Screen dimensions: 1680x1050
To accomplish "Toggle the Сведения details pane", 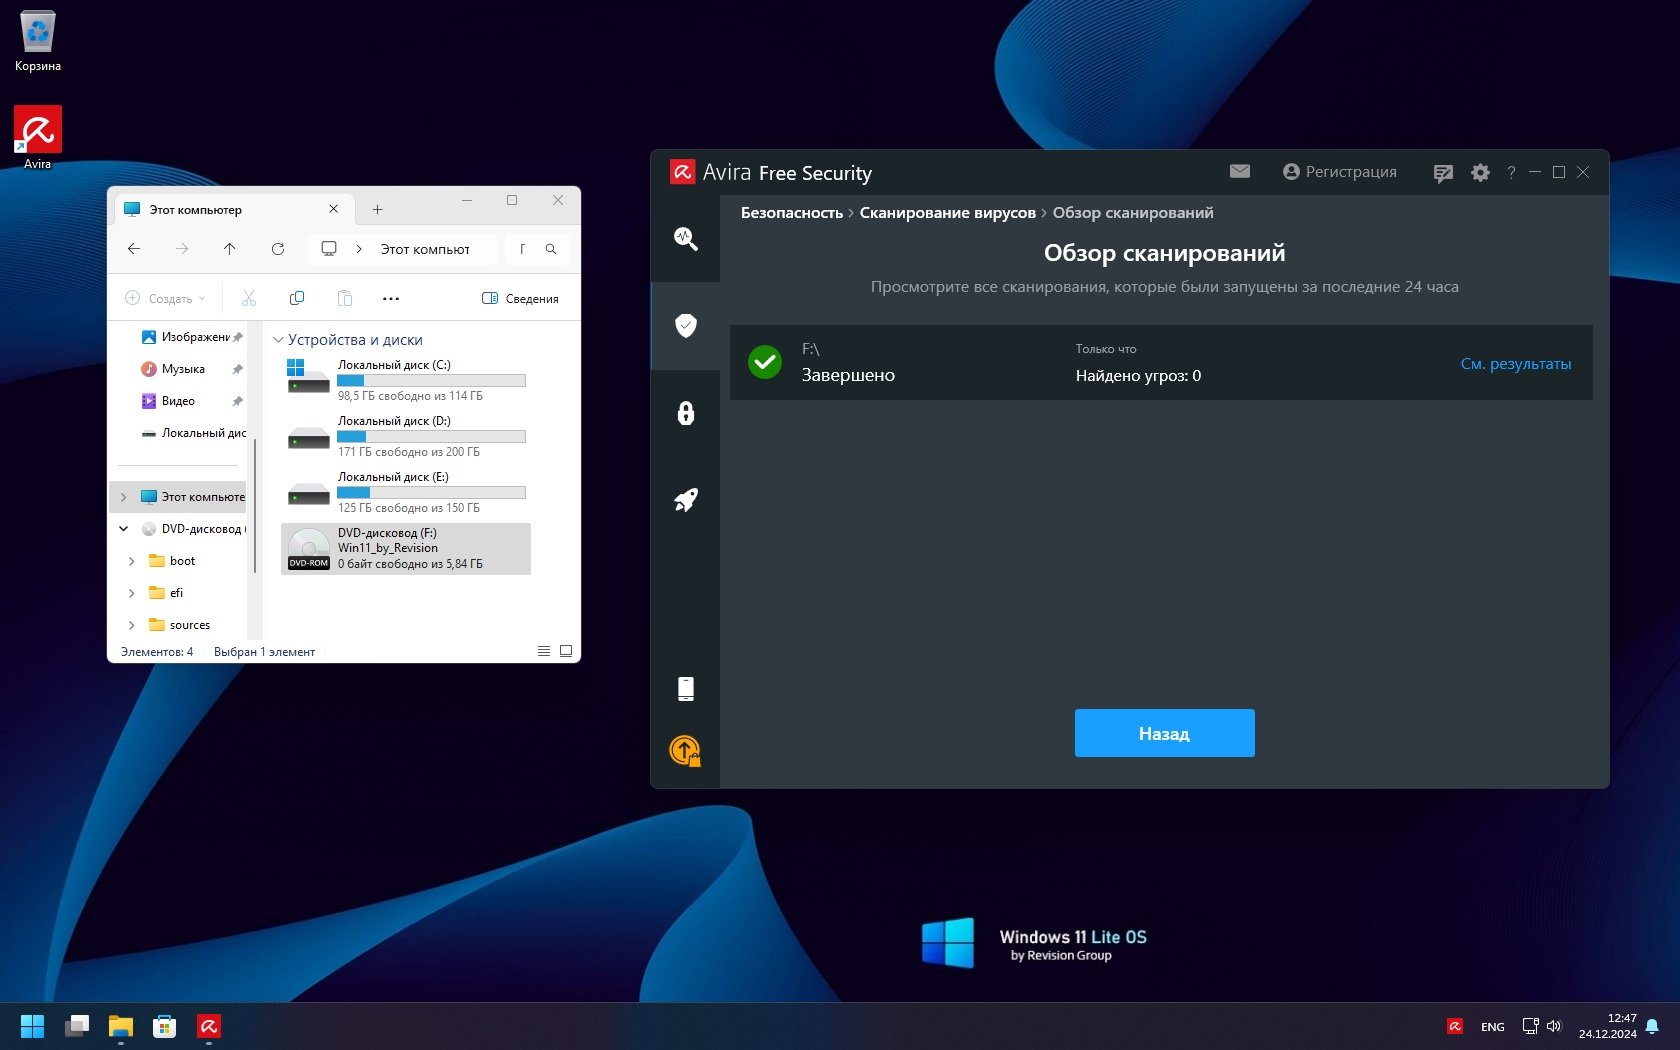I will click(x=520, y=298).
